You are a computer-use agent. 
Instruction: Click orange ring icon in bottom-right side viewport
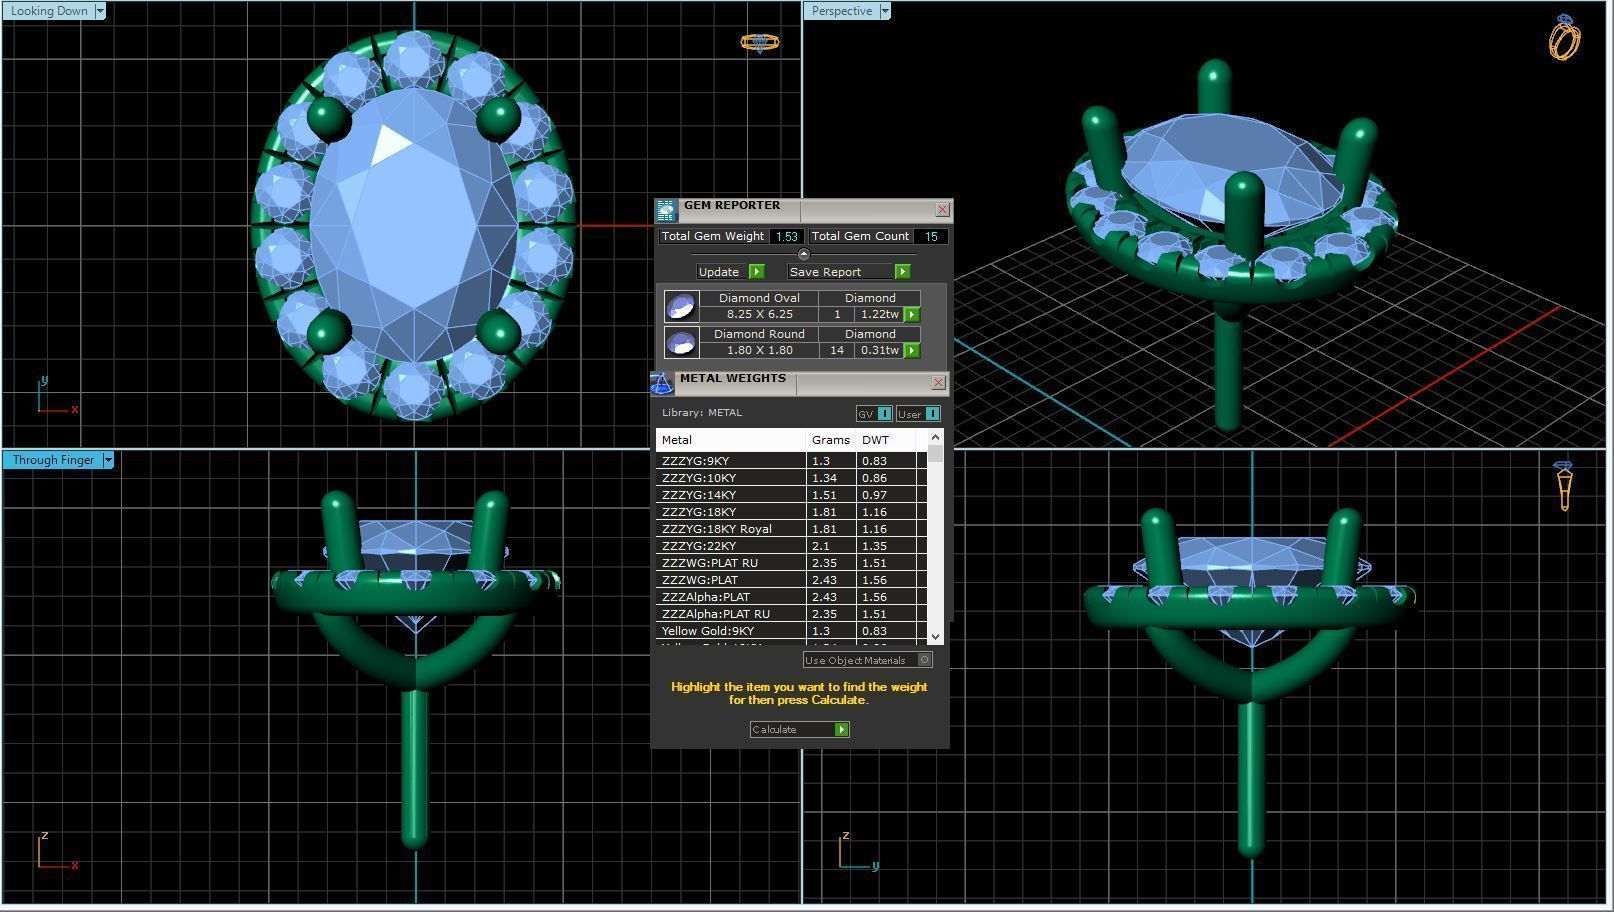coord(1564,485)
